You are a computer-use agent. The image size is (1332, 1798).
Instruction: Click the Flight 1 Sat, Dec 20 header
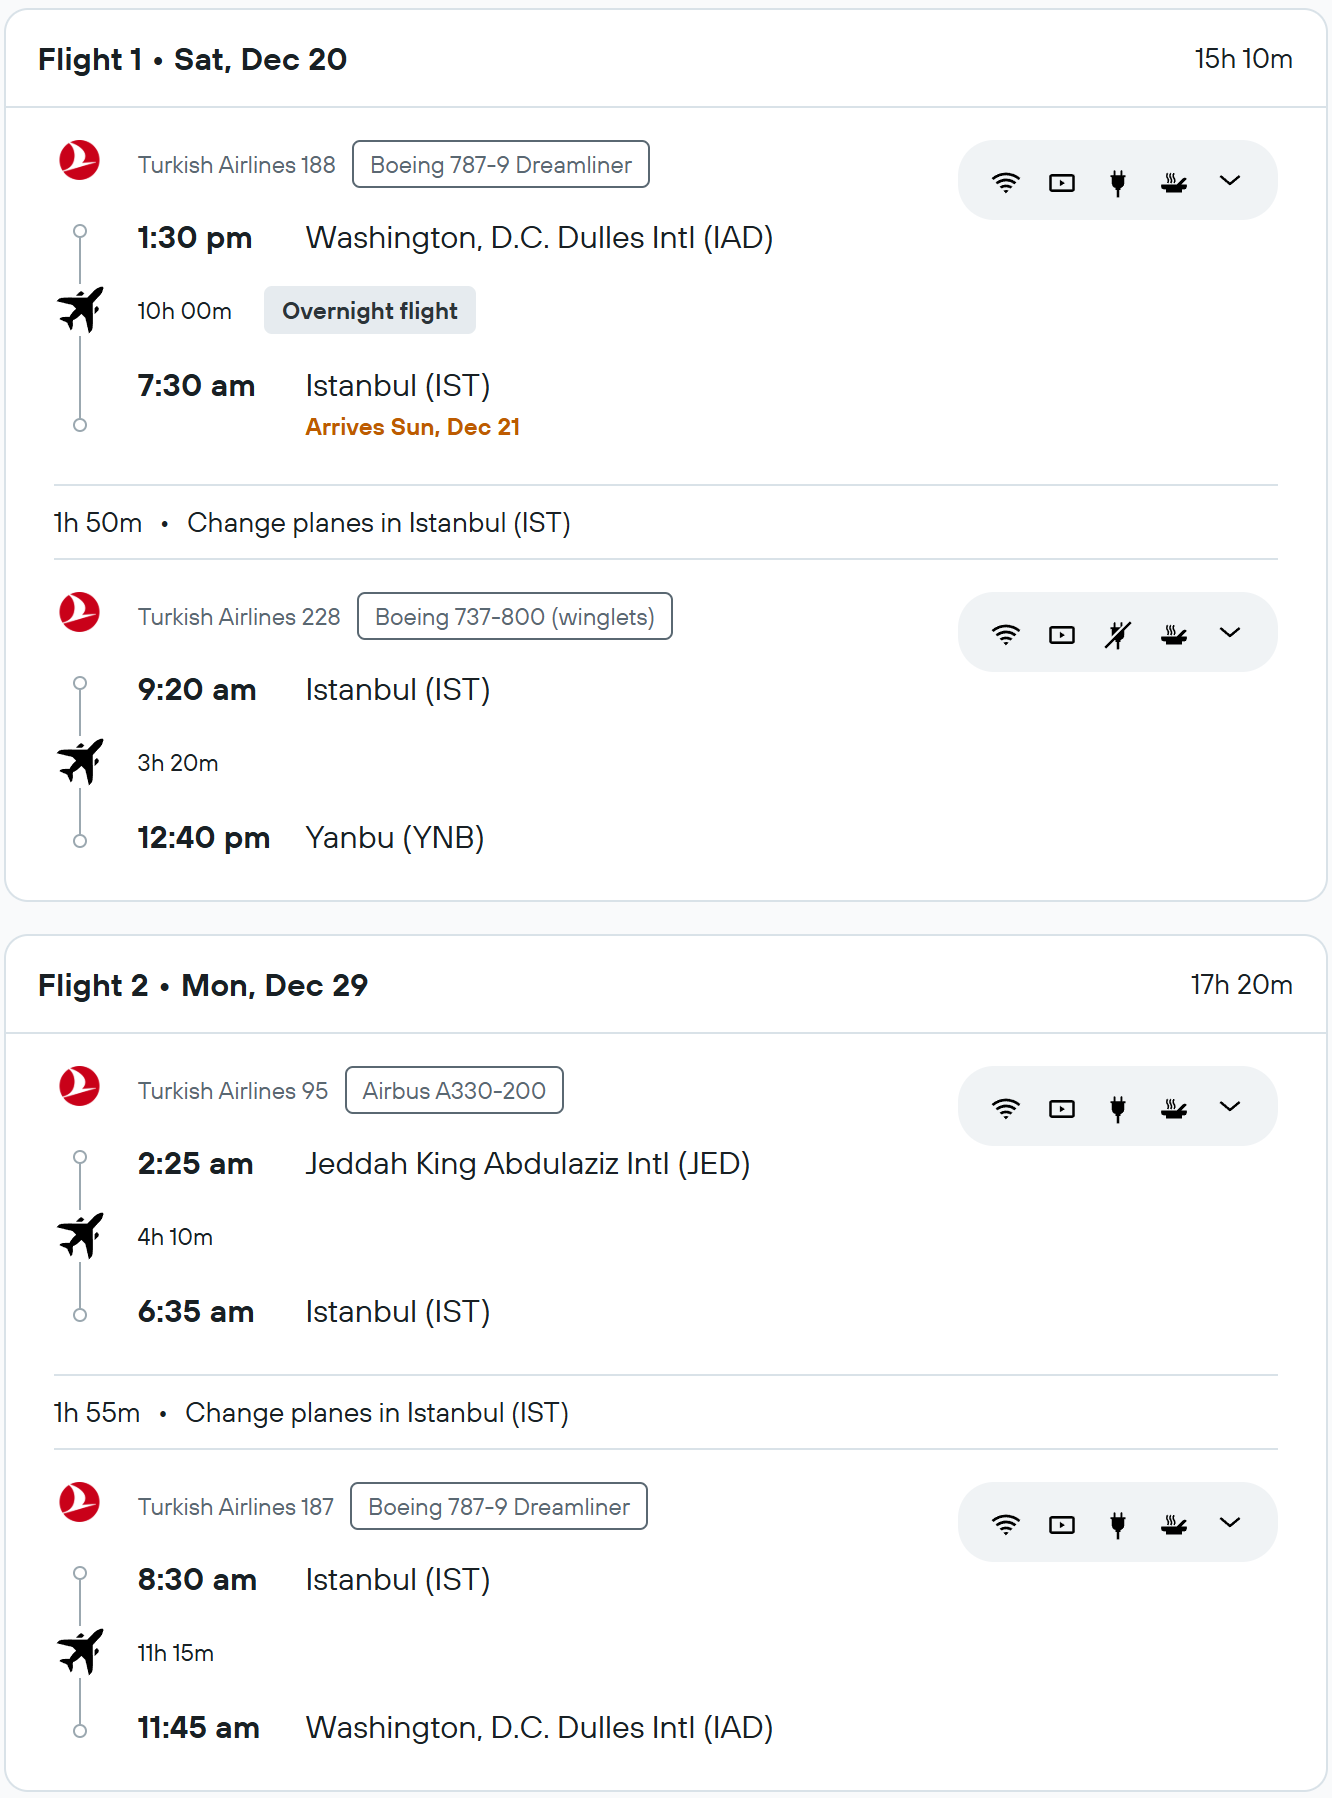point(193,59)
